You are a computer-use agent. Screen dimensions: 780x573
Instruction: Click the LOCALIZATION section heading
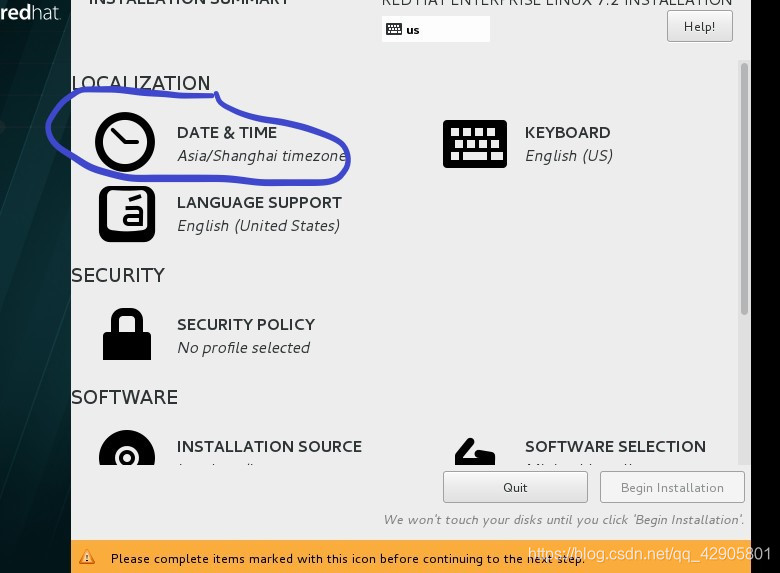[141, 83]
